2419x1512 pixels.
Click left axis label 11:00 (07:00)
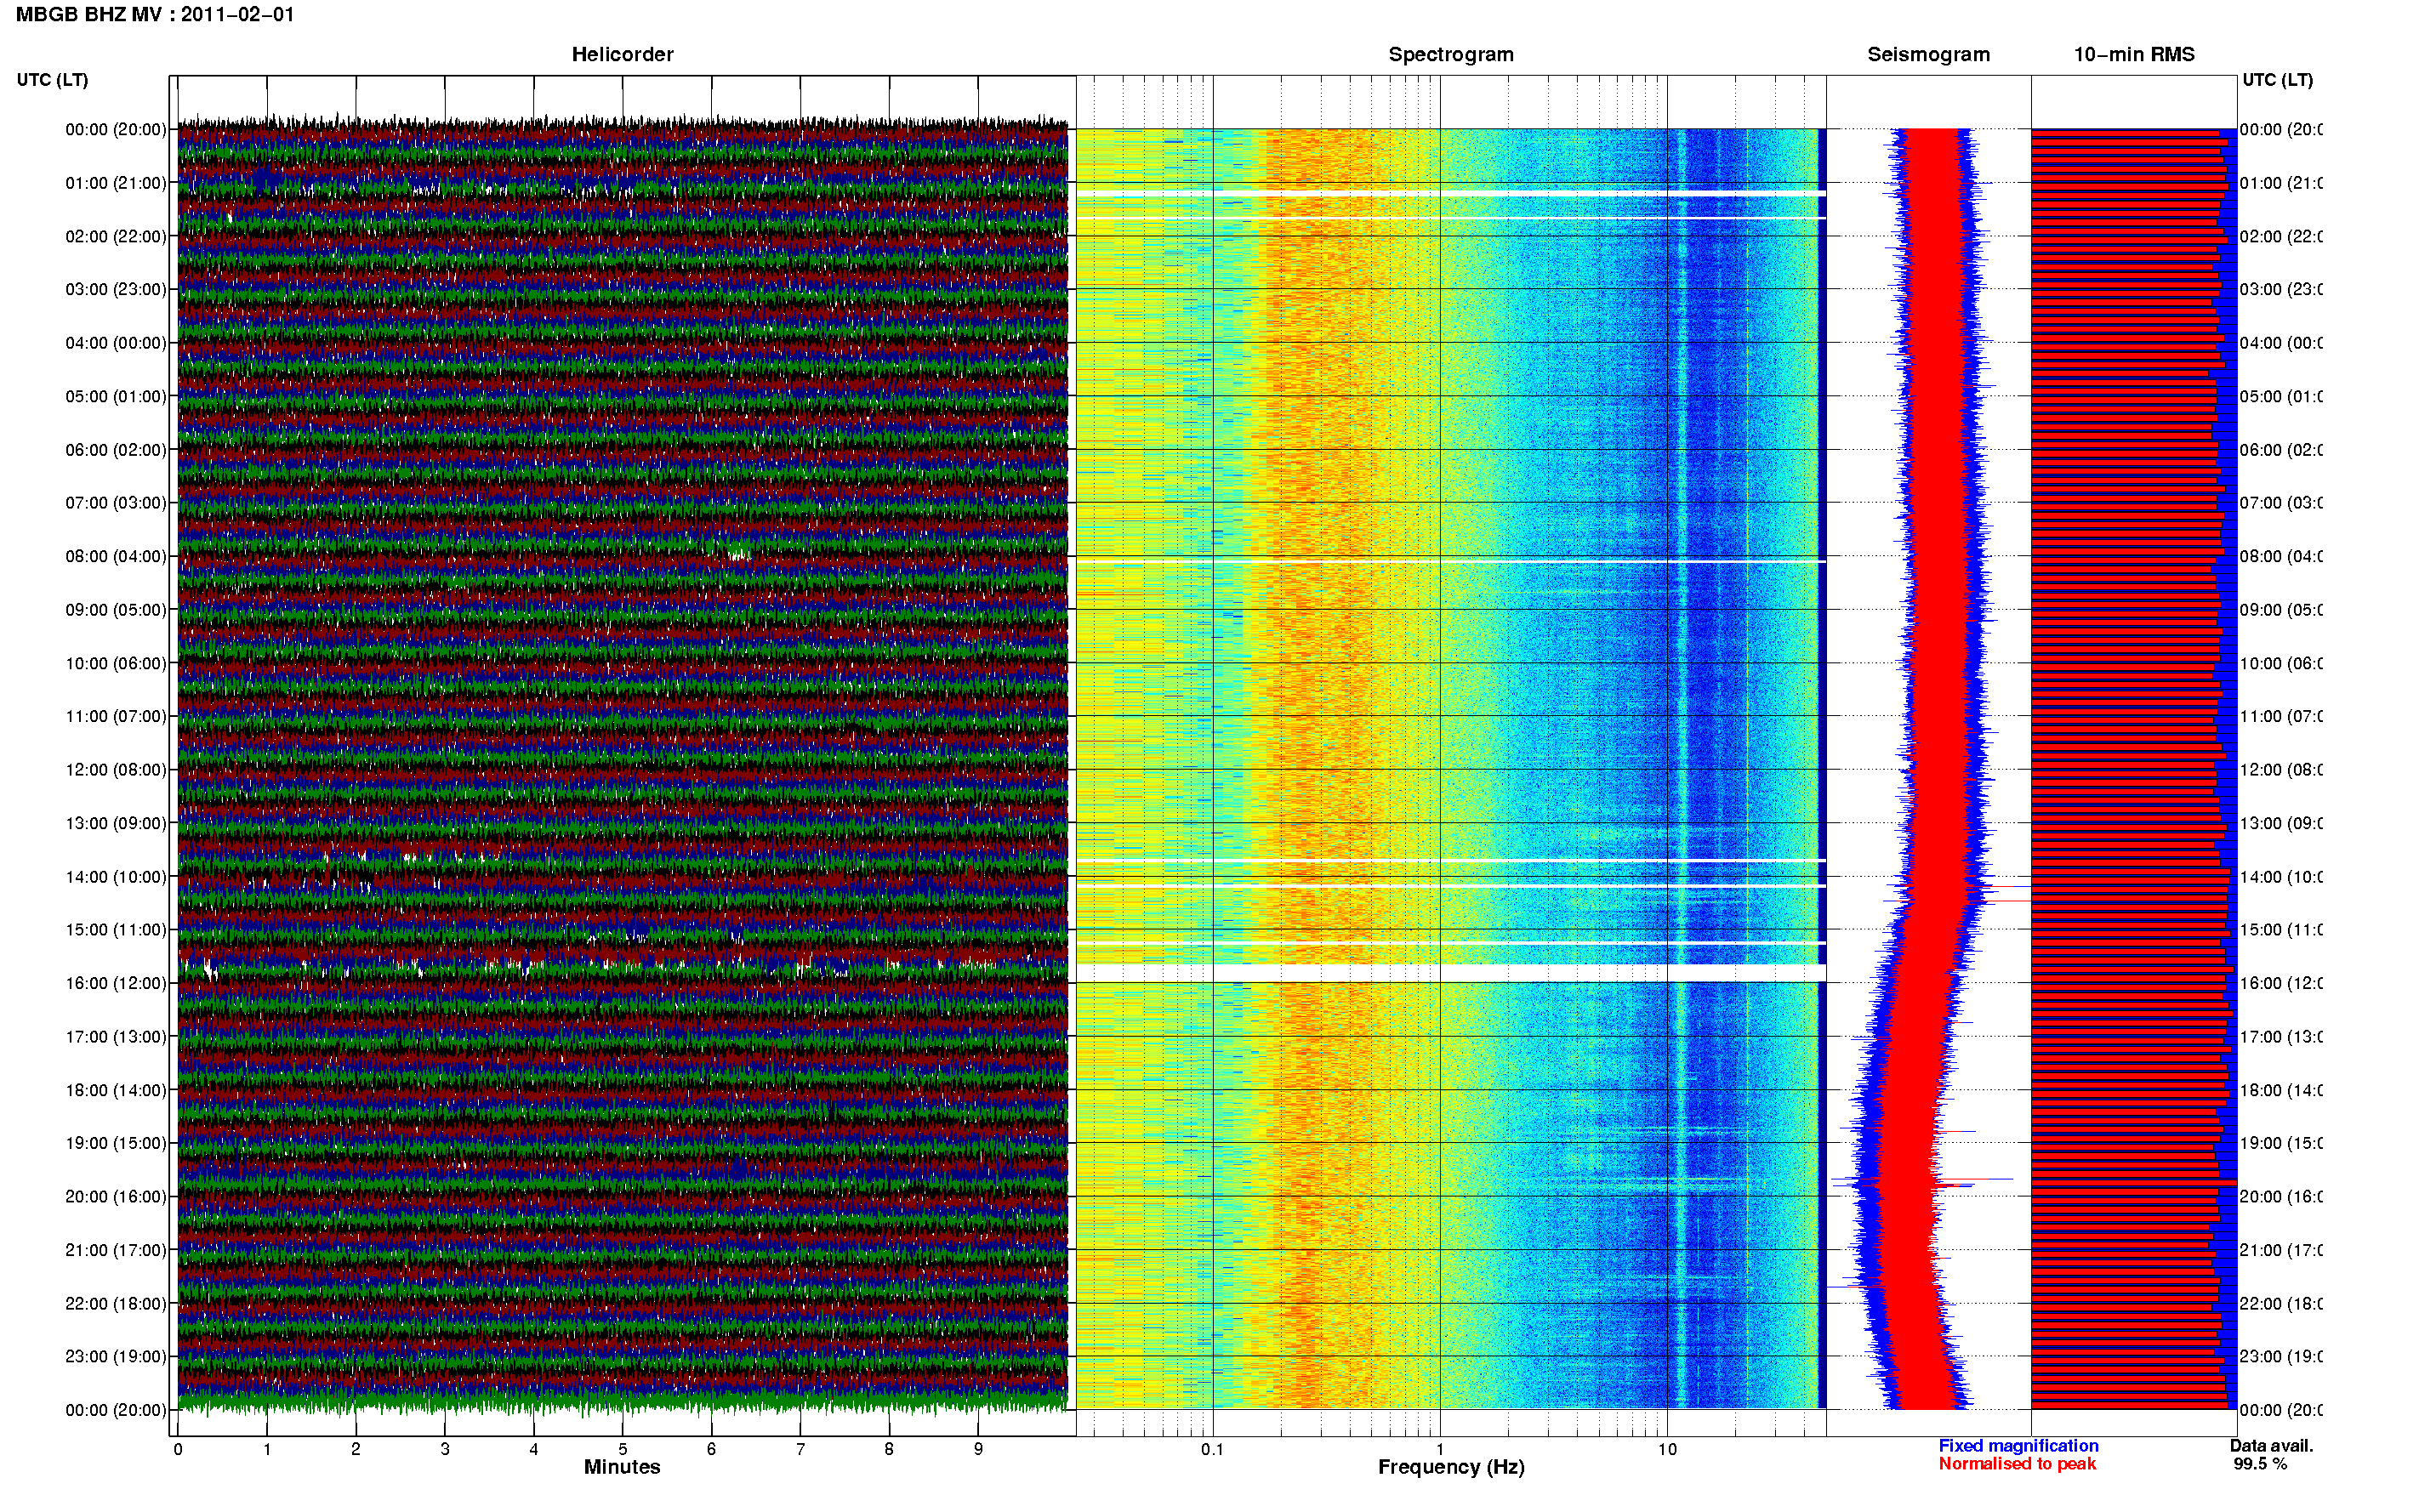click(116, 716)
